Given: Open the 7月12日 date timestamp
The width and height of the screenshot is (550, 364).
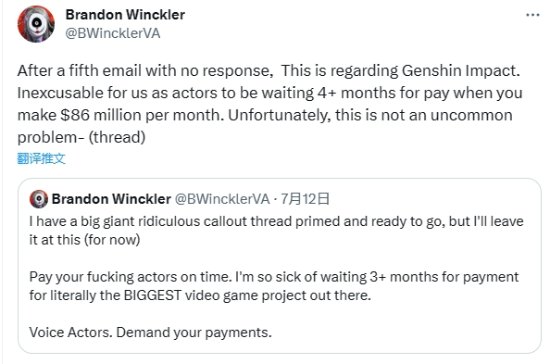Looking at the screenshot, I should pos(305,199).
